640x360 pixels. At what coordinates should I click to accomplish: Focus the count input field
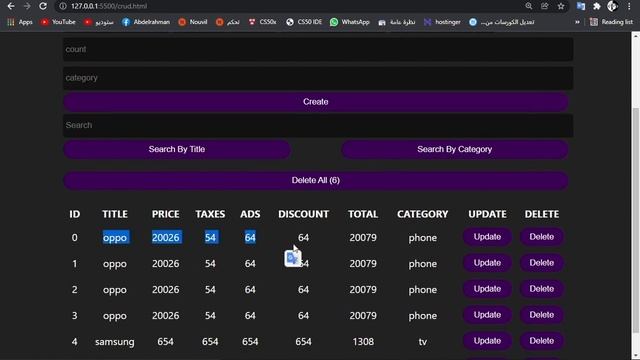(318, 49)
